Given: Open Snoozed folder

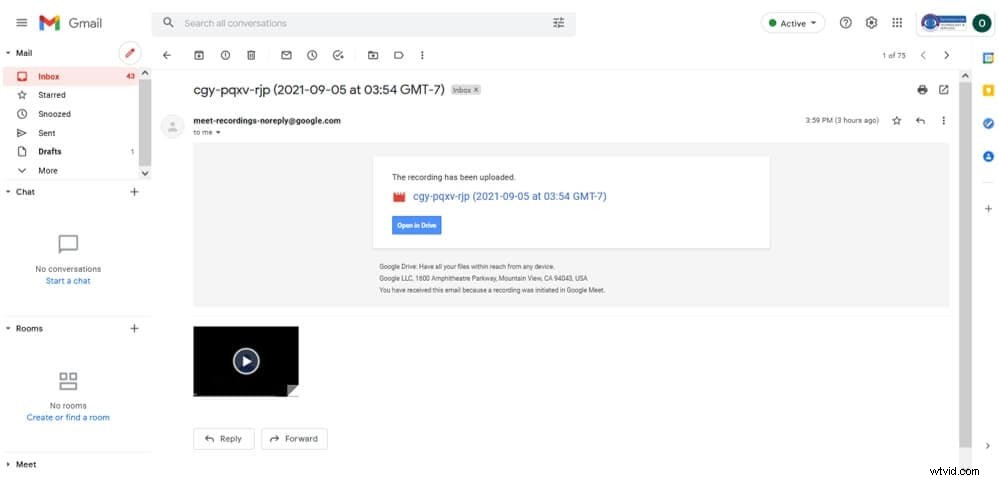Looking at the screenshot, I should (x=70, y=114).
